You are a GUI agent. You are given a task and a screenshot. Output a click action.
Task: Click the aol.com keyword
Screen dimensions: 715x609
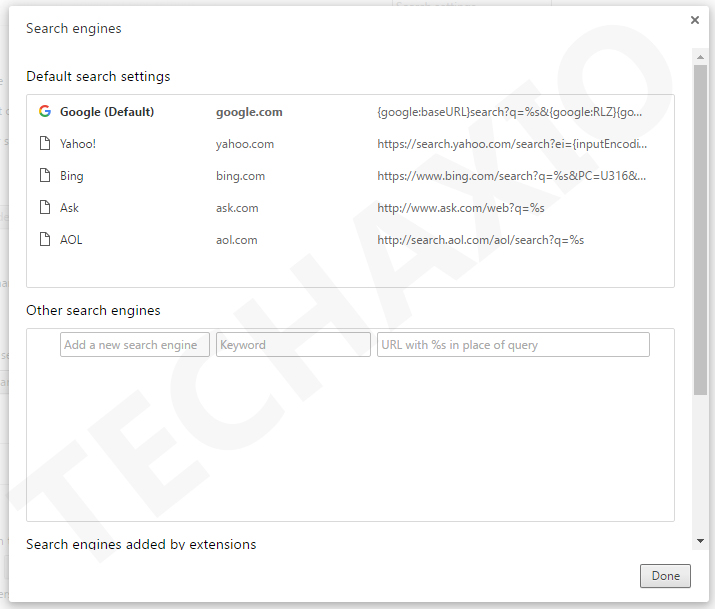pyautogui.click(x=237, y=240)
